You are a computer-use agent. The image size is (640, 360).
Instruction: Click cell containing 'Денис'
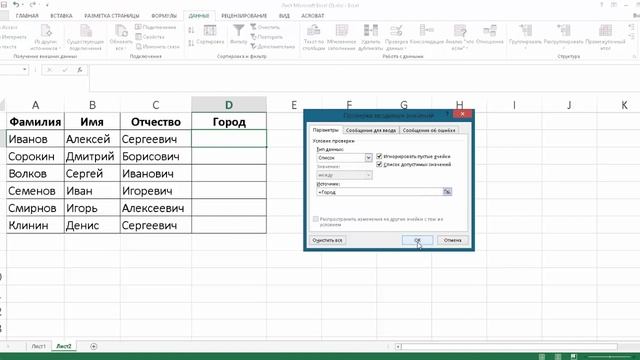click(x=92, y=225)
